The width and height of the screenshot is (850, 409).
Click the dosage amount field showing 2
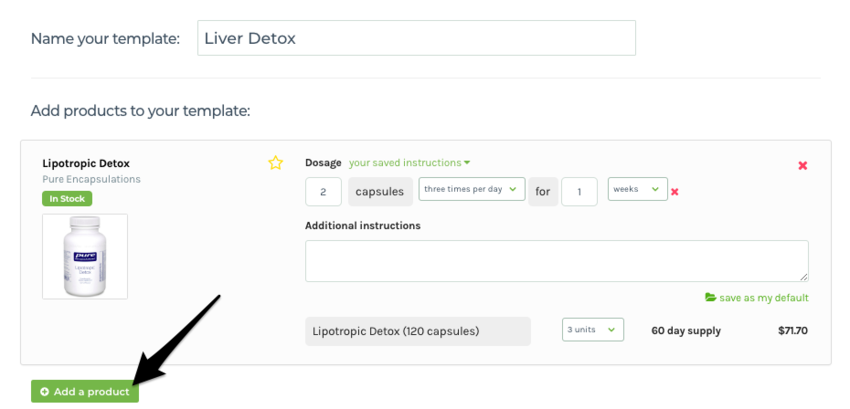[x=323, y=191]
